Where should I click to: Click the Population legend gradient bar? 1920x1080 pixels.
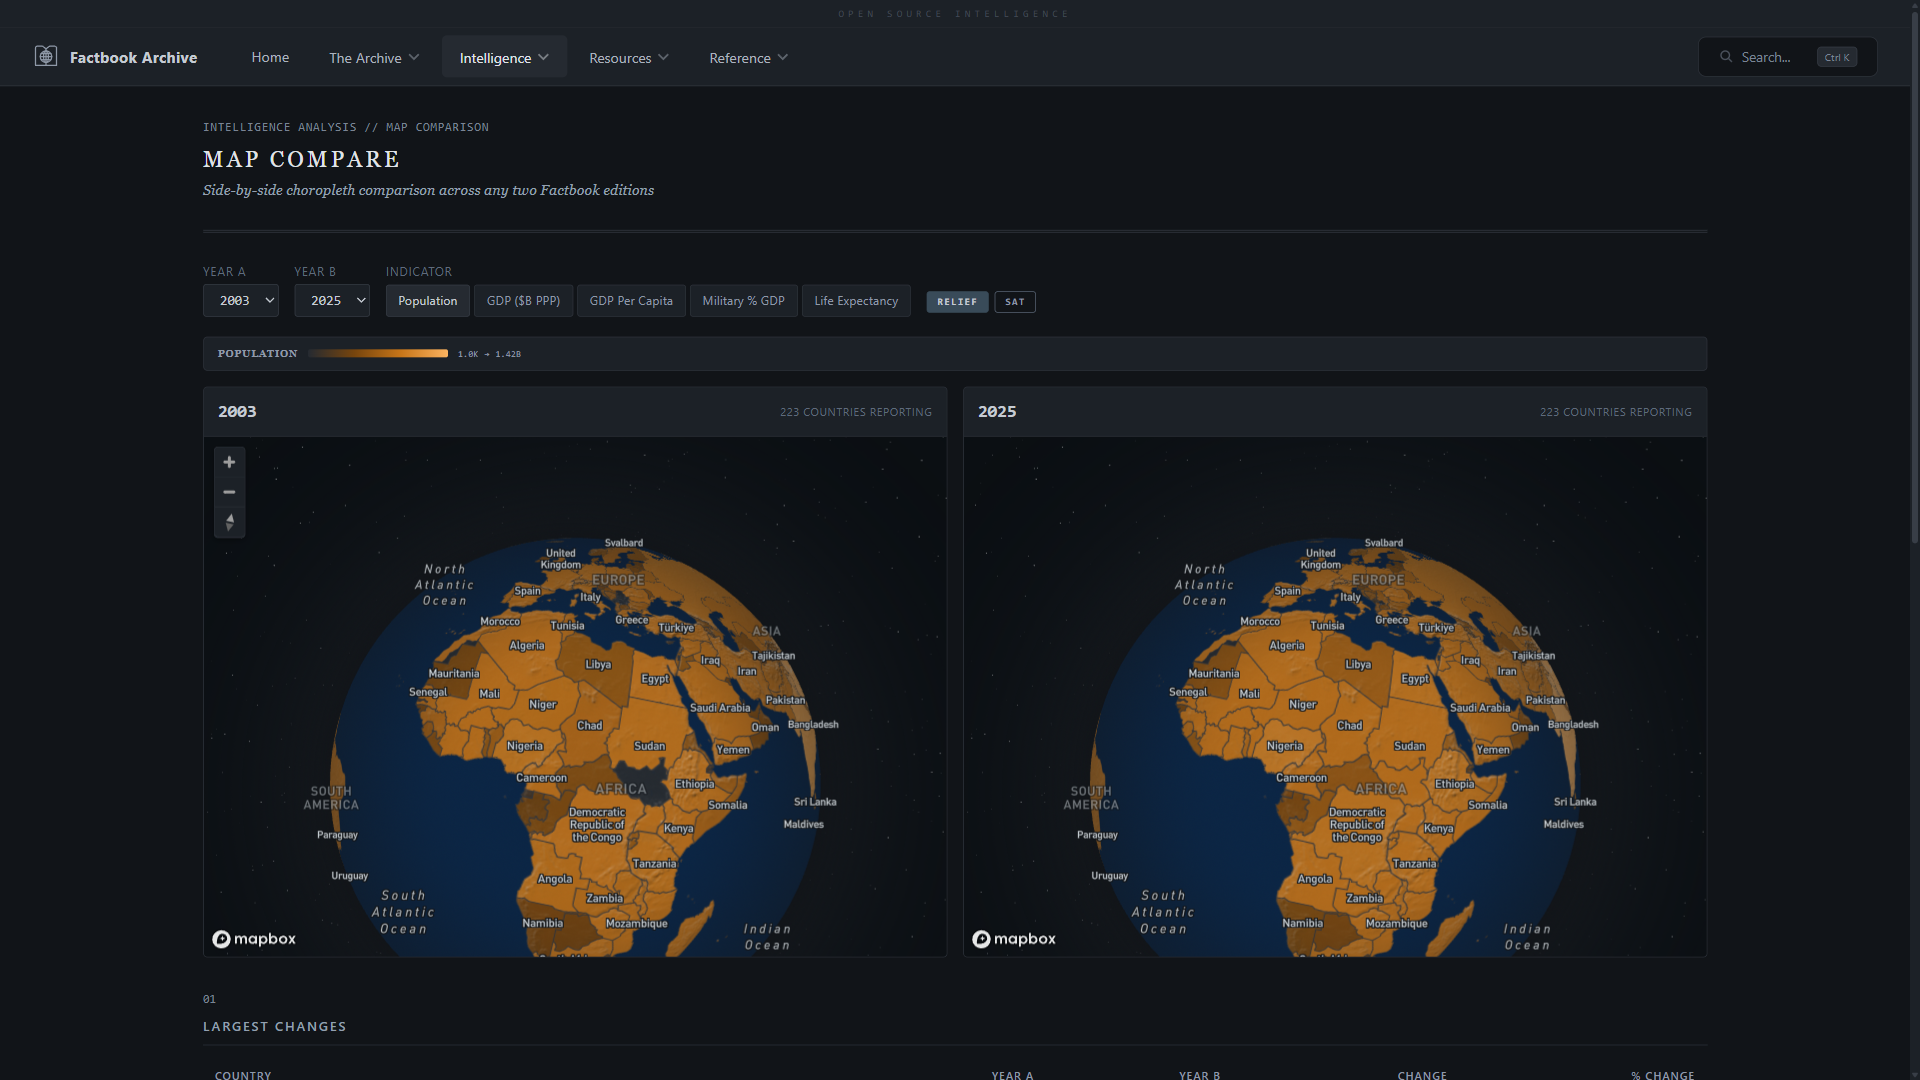(378, 353)
